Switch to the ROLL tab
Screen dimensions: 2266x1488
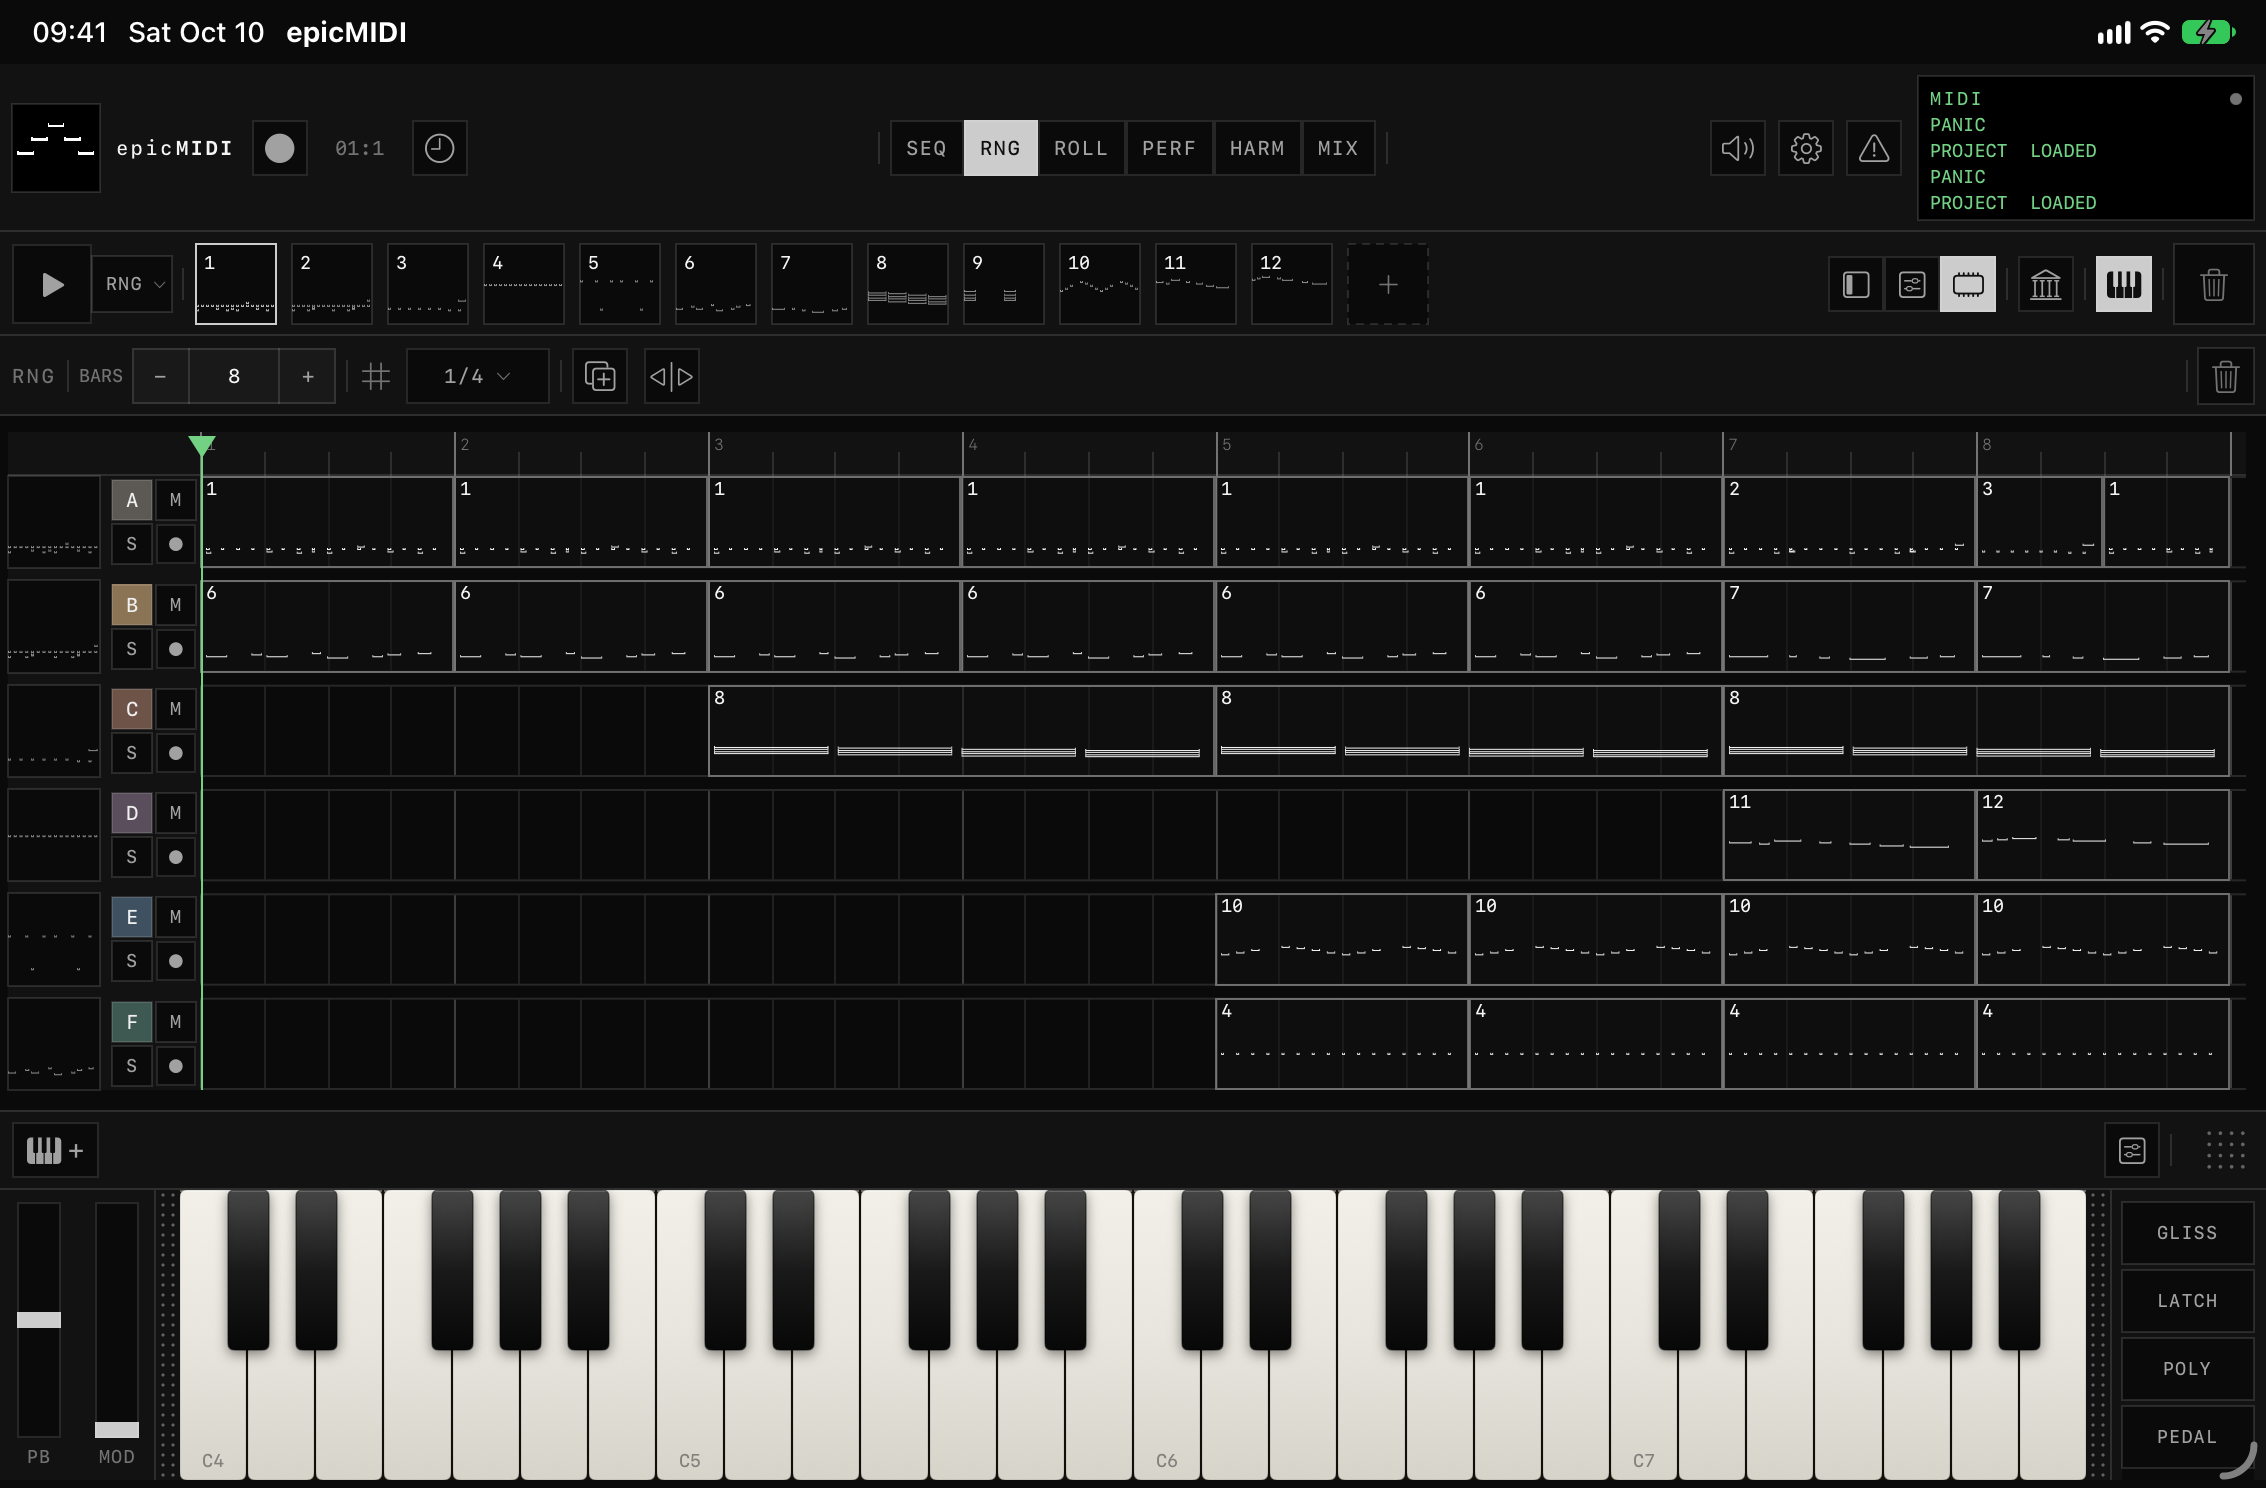coord(1081,148)
